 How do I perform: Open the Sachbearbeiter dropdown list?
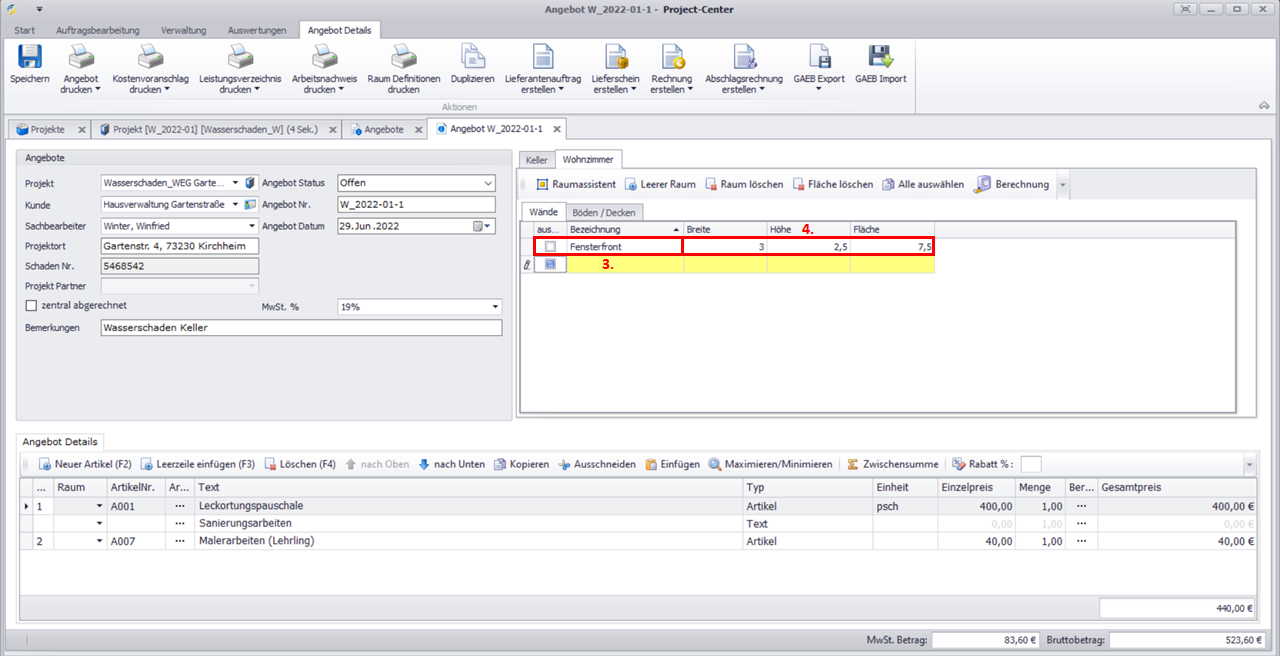pos(251,226)
